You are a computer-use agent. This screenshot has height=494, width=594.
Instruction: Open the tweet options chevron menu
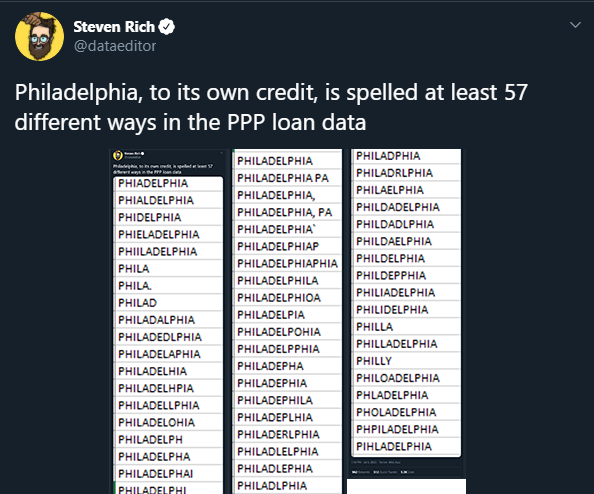(x=575, y=25)
